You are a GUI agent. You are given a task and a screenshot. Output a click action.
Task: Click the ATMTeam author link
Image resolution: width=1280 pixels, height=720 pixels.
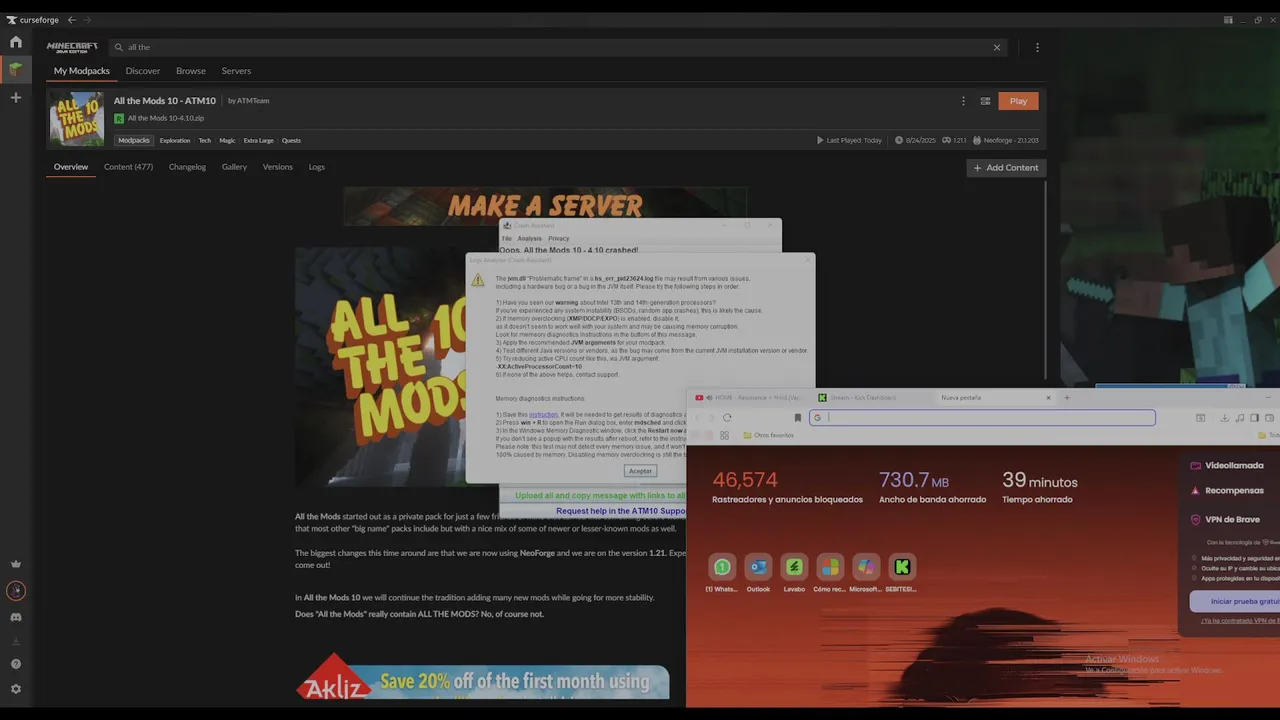(x=252, y=101)
